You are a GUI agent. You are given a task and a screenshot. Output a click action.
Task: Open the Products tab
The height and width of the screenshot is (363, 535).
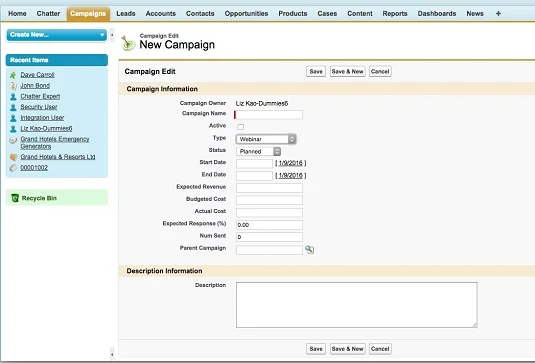(293, 14)
